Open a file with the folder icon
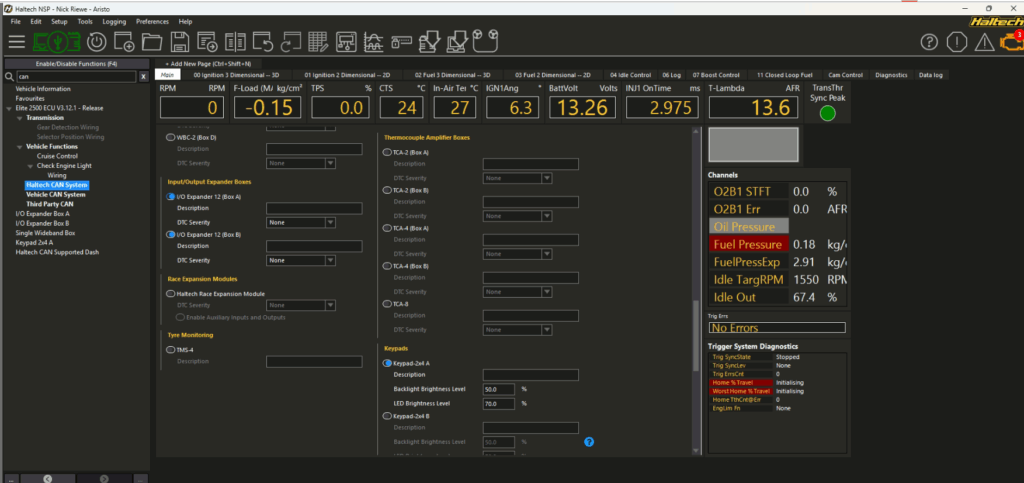The height and width of the screenshot is (483, 1024). pyautogui.click(x=152, y=42)
